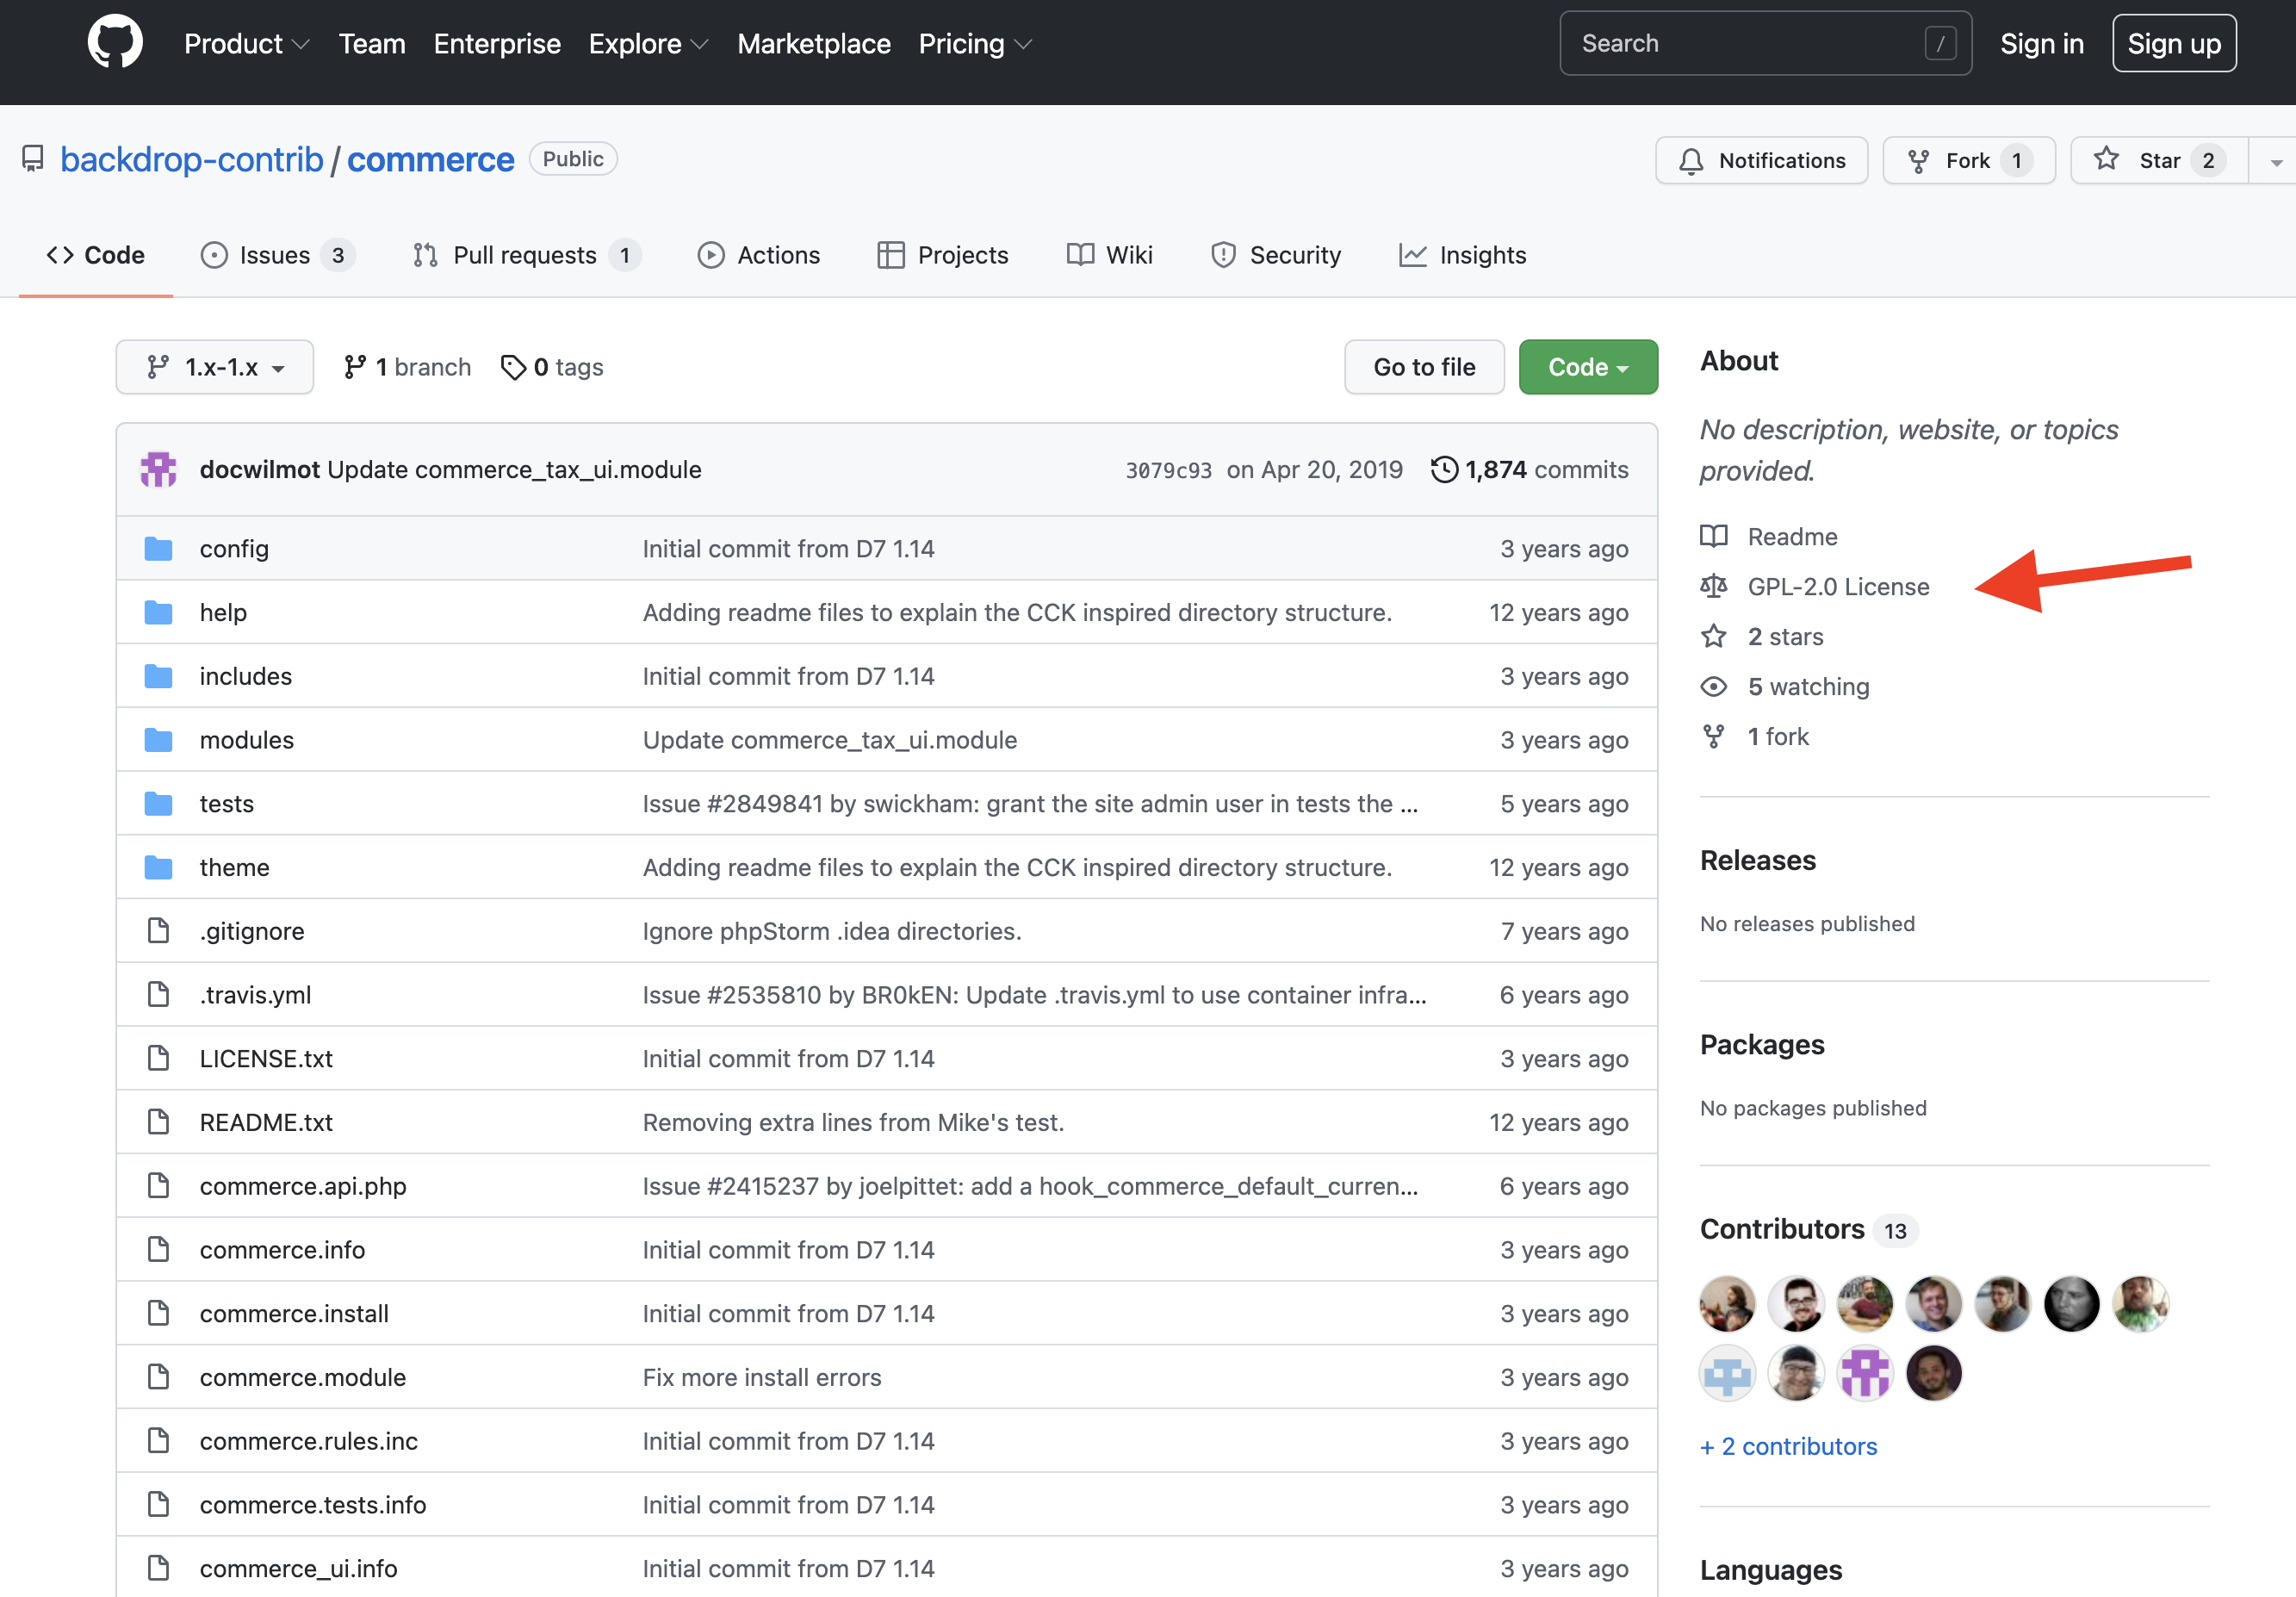Click the GitHub logo home icon
The image size is (2296, 1597).
(115, 42)
